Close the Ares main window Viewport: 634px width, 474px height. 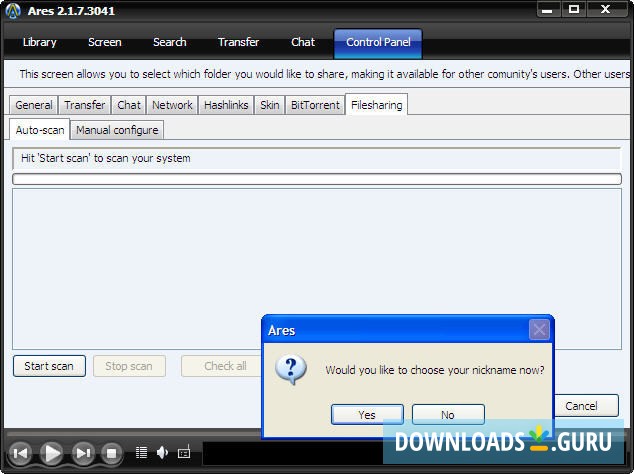(606, 10)
